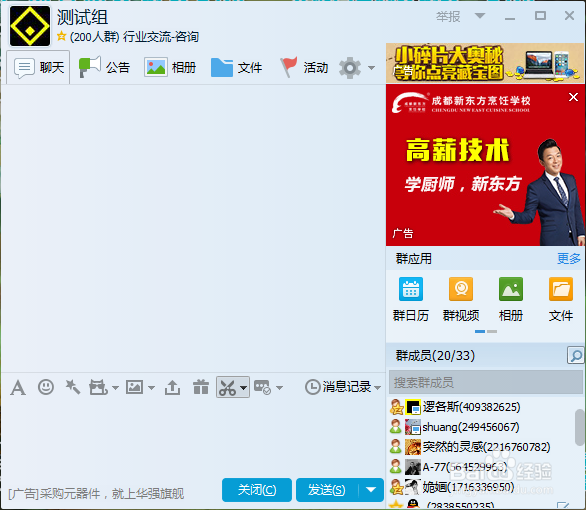Click the upload file icon
586x510 pixels.
172,387
